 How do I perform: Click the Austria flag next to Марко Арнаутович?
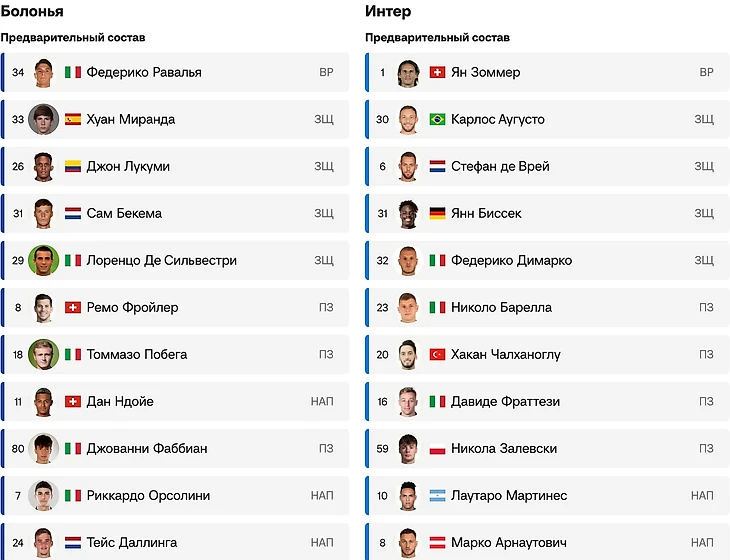[437, 542]
